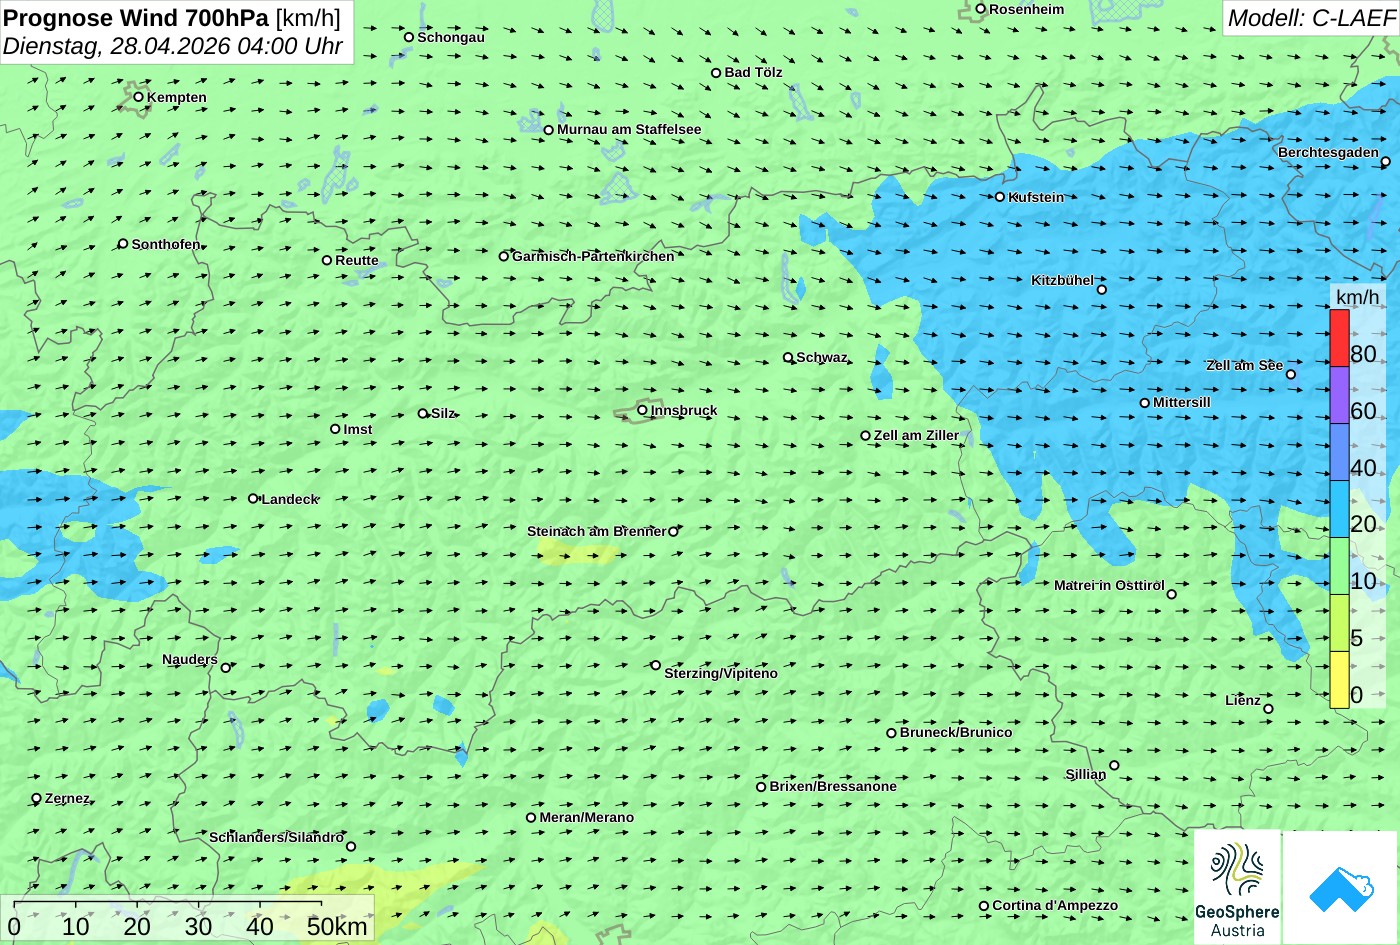Select the 'Schlanders/Silandro' label
Image resolution: width=1400 pixels, height=945 pixels.
click(x=276, y=837)
